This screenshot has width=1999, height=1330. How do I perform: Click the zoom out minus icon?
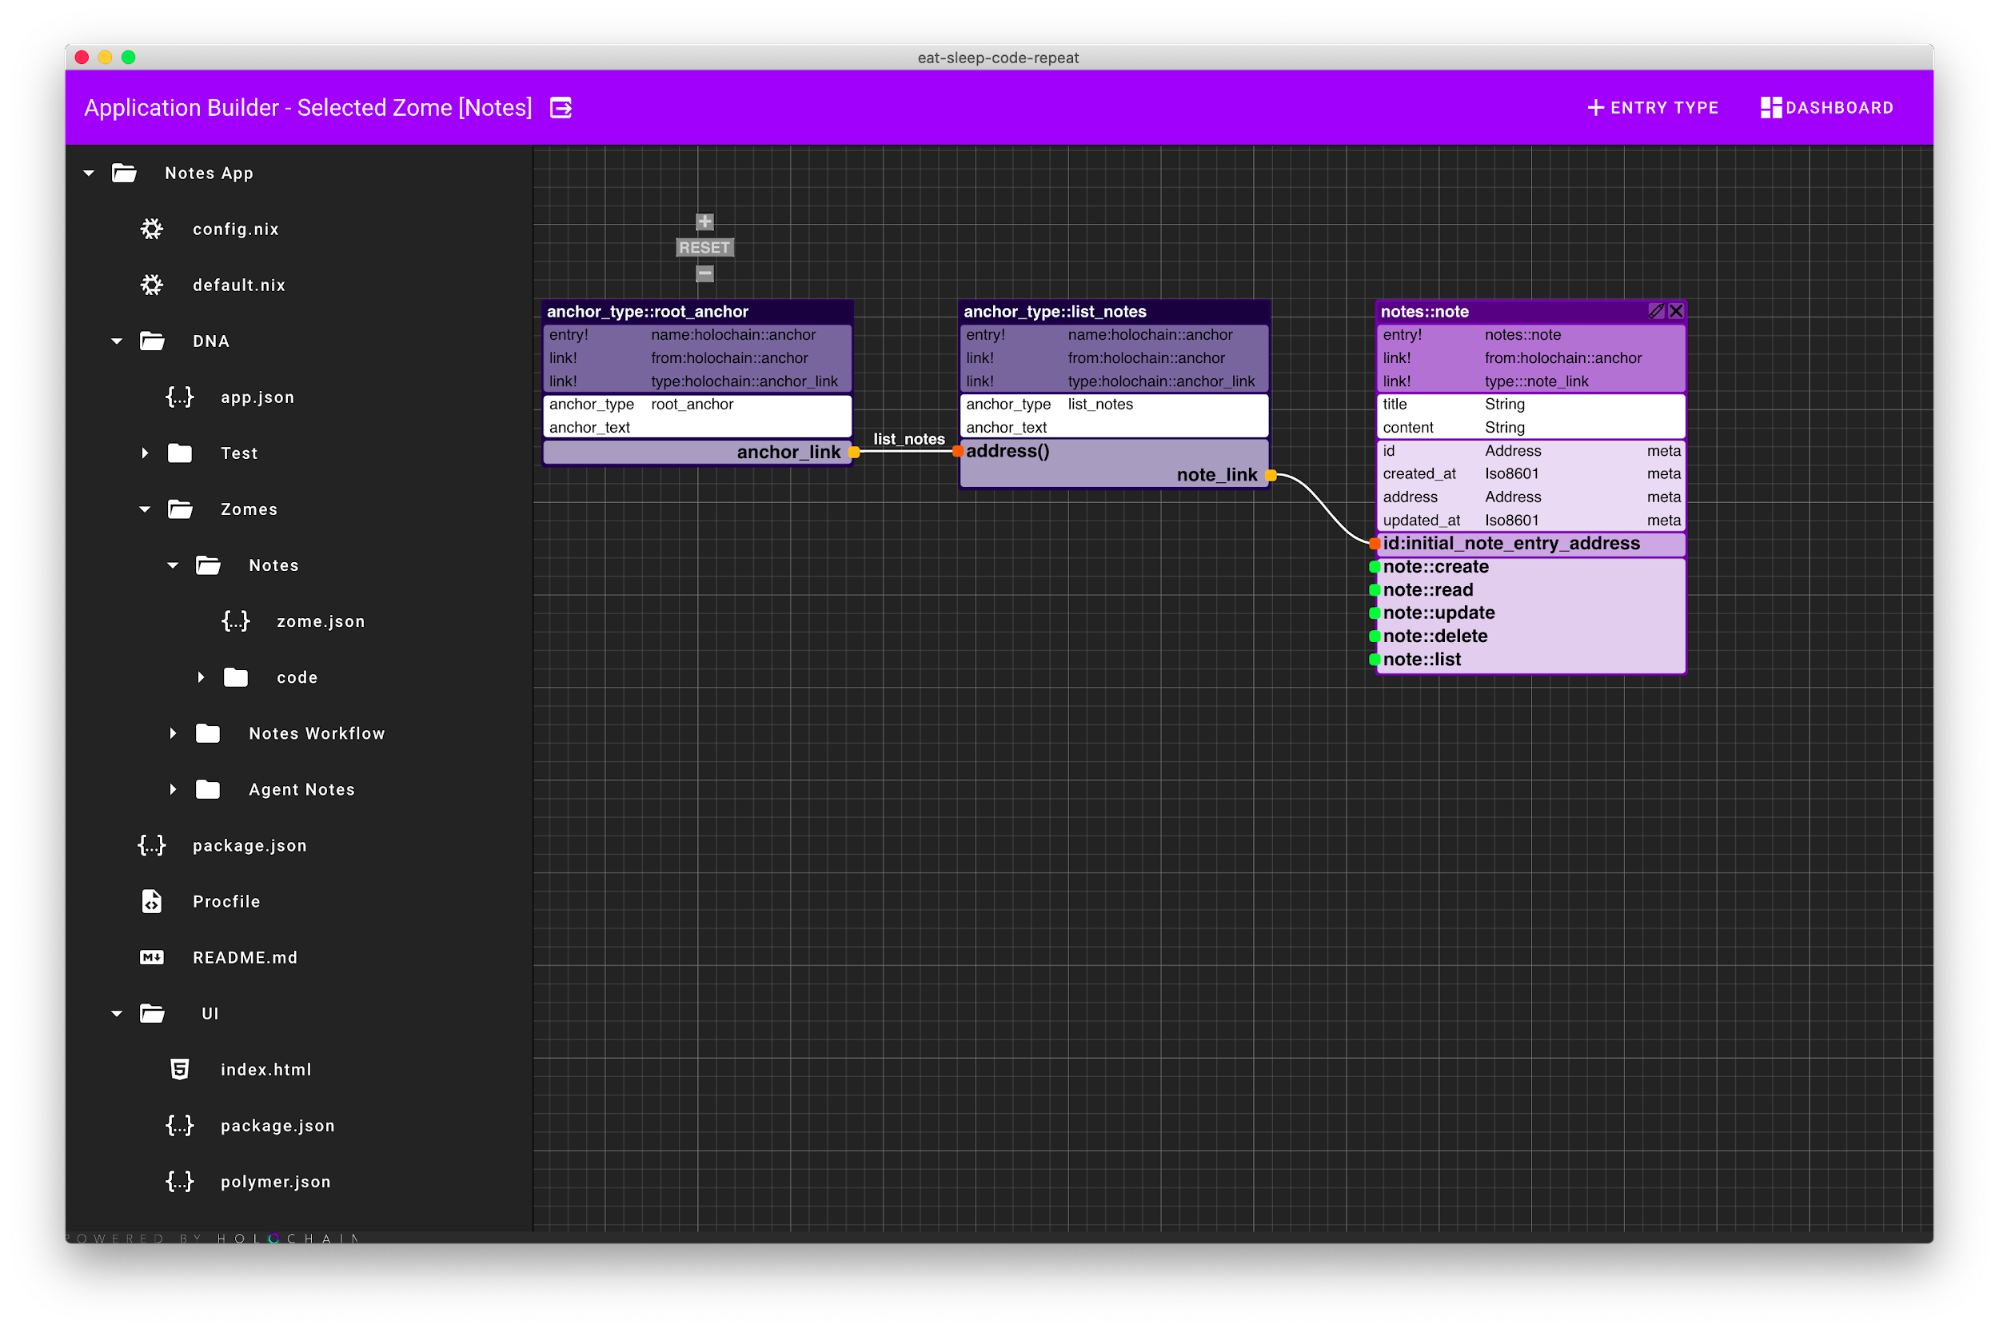click(x=705, y=273)
